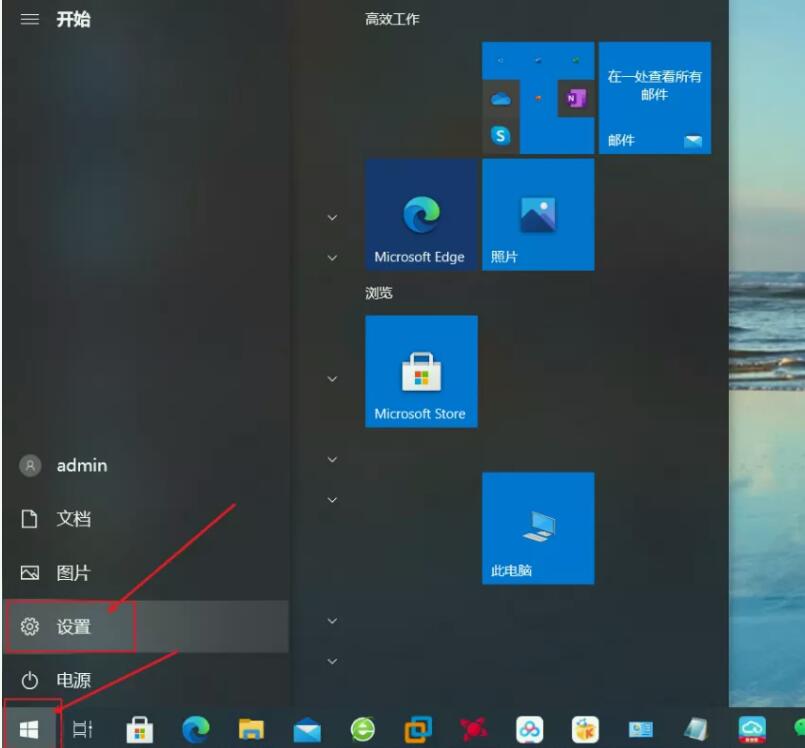Screen dimensions: 805x748
Task: Launch Microsoft Edge from the taskbar
Action: coord(196,729)
